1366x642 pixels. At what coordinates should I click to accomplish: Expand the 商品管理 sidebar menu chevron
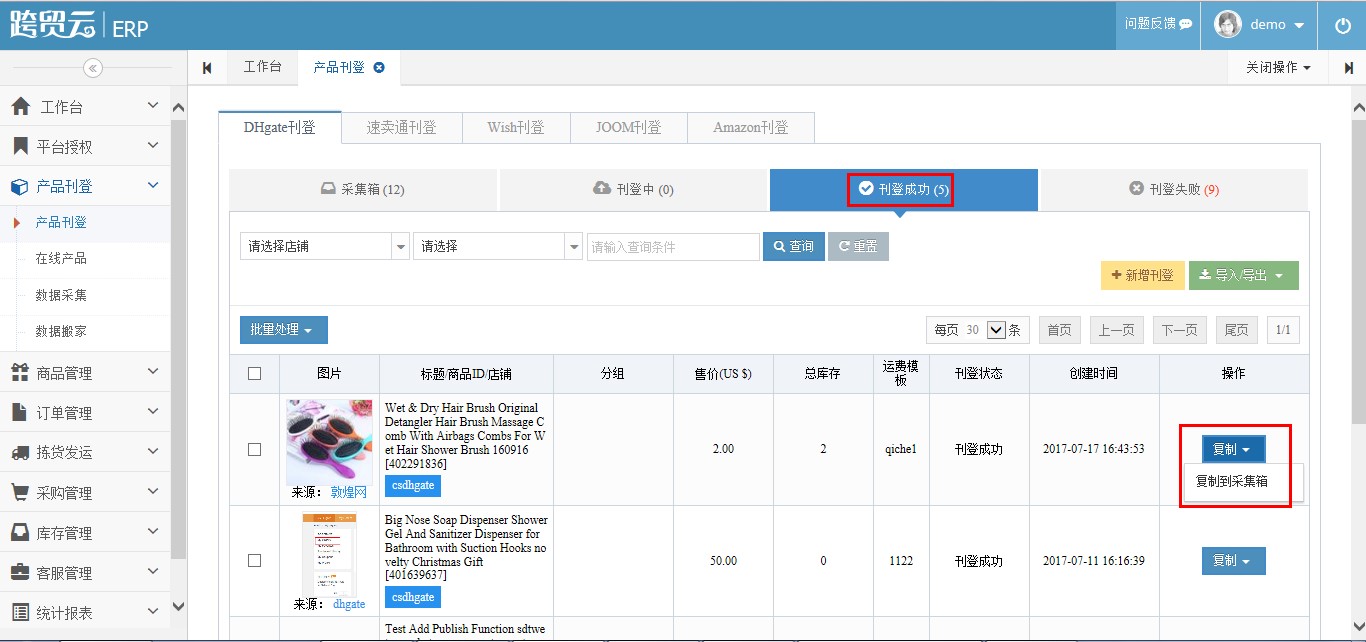coord(153,372)
